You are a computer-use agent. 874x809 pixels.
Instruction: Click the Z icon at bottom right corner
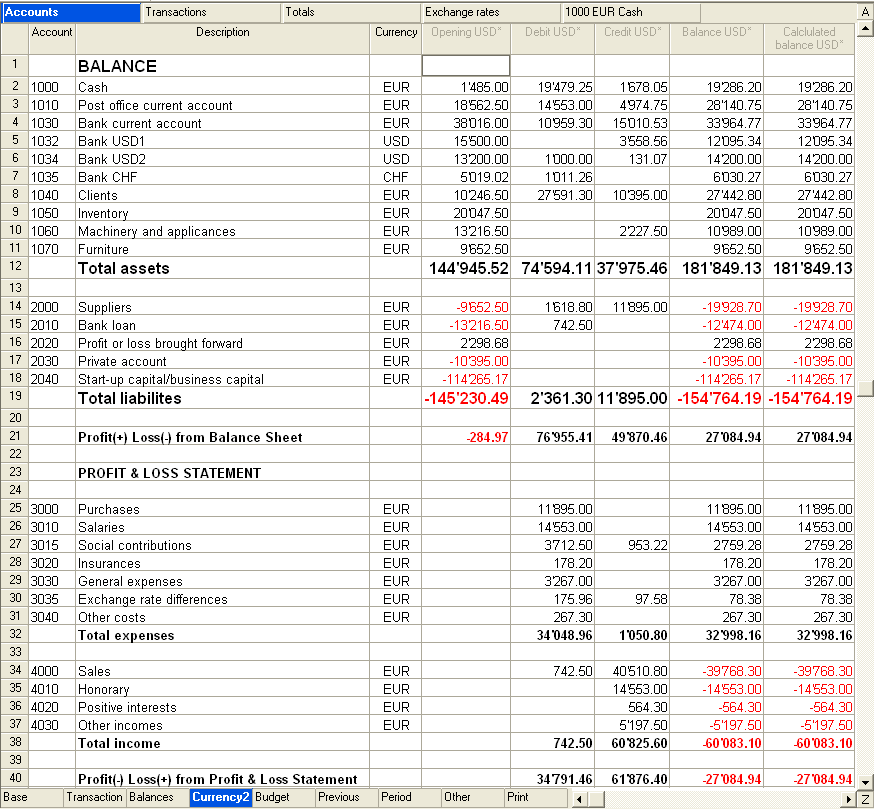click(865, 799)
